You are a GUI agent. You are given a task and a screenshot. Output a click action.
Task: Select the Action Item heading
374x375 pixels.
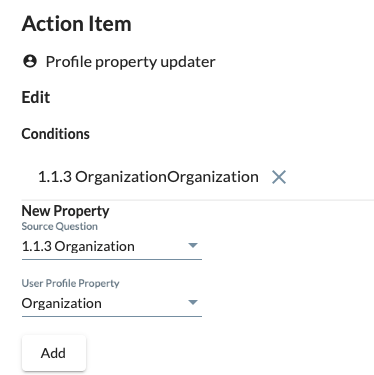(x=76, y=24)
